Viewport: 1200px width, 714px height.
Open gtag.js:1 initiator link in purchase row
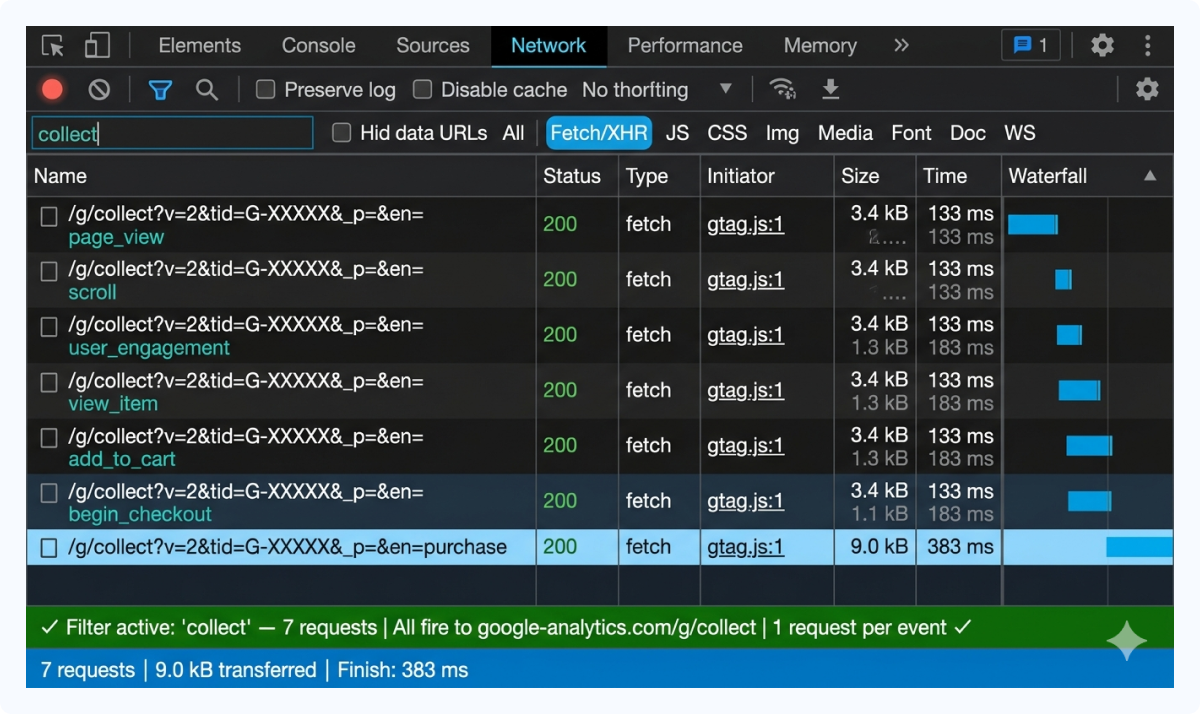coord(745,547)
